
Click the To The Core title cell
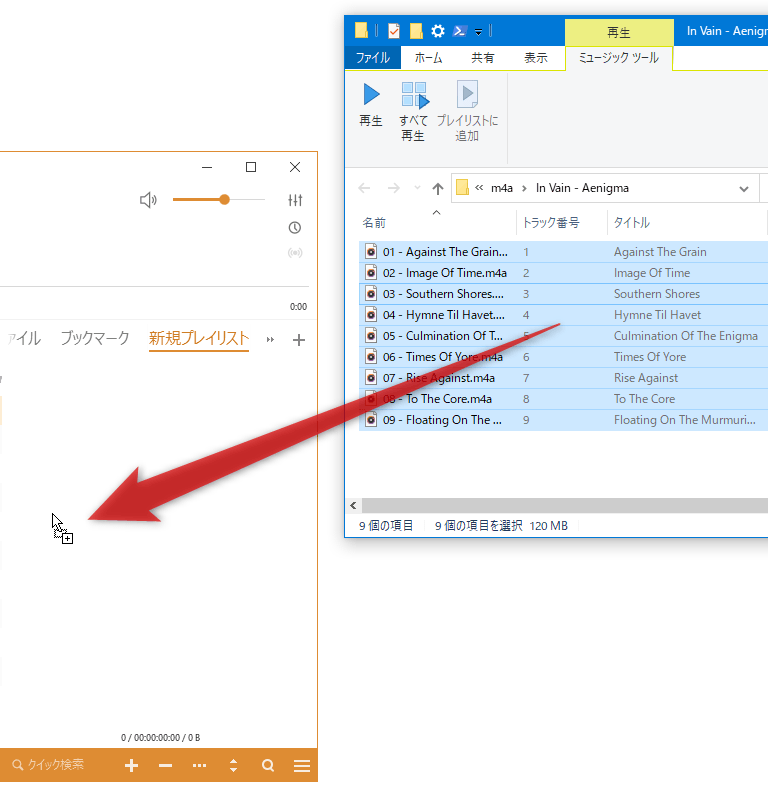pyautogui.click(x=644, y=399)
